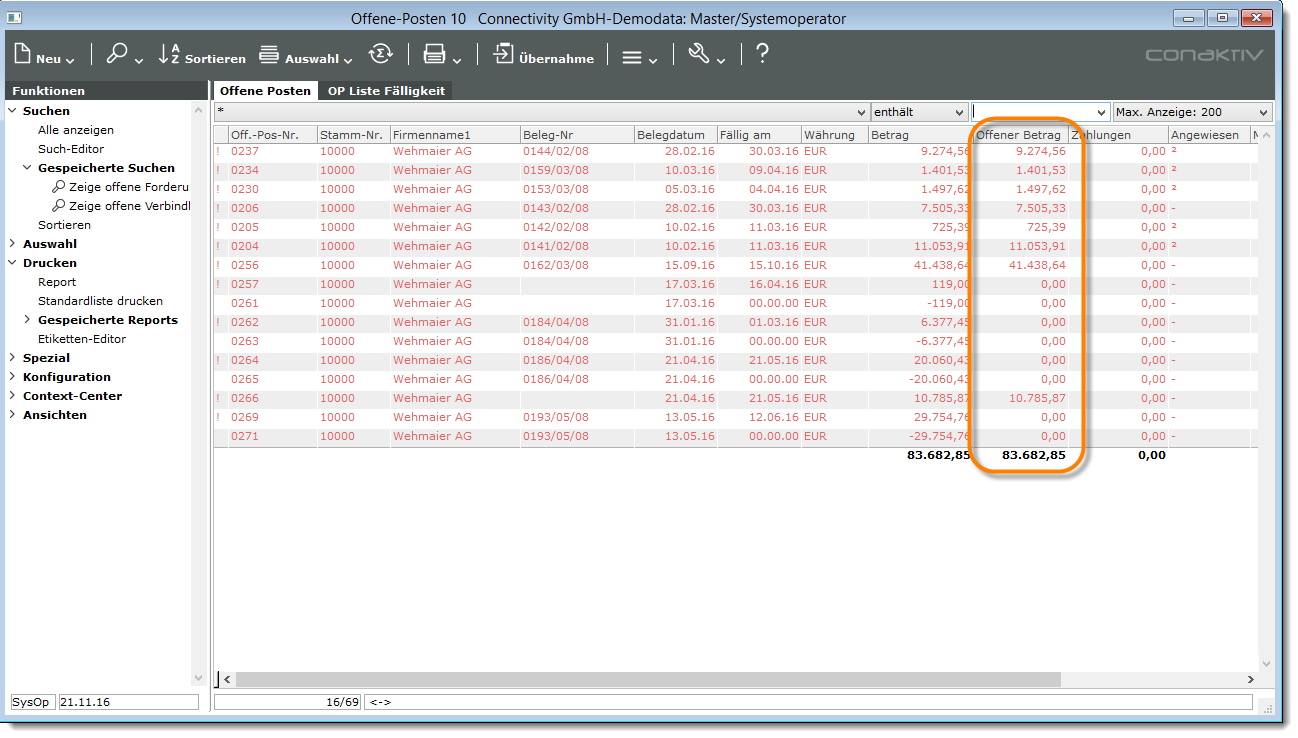Screen dimensions: 1298x738
Task: Click the Offener Betrag column header
Action: [1018, 135]
